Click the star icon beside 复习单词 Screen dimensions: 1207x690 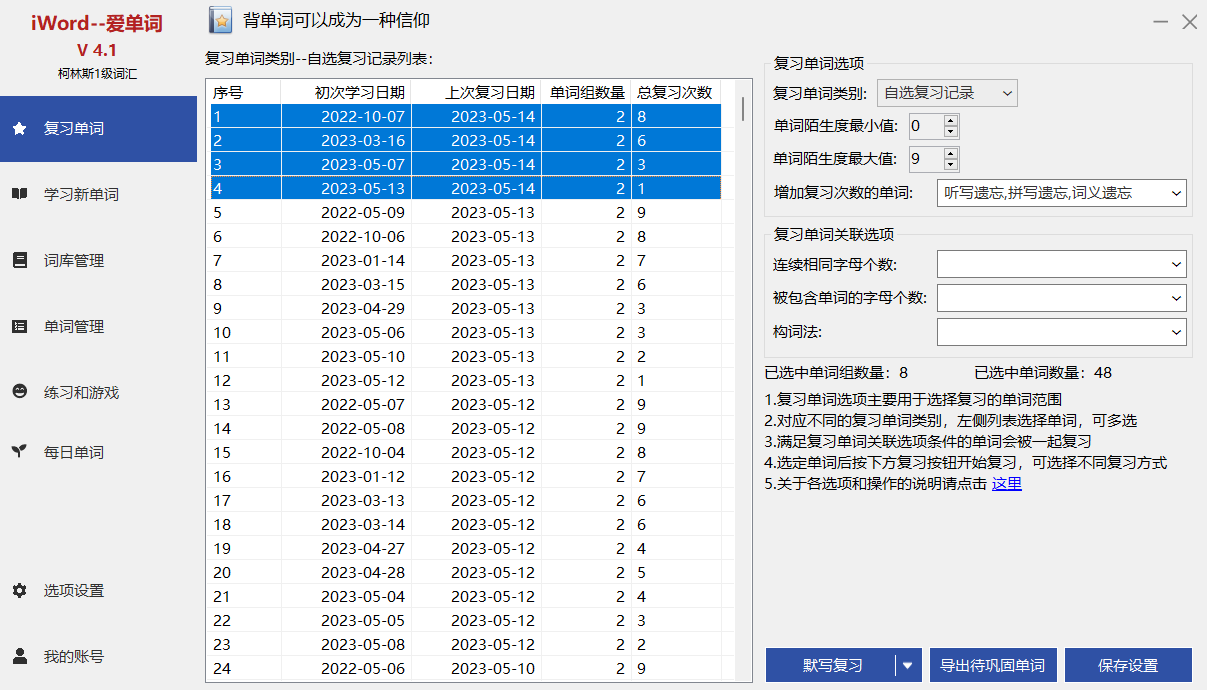coord(19,129)
